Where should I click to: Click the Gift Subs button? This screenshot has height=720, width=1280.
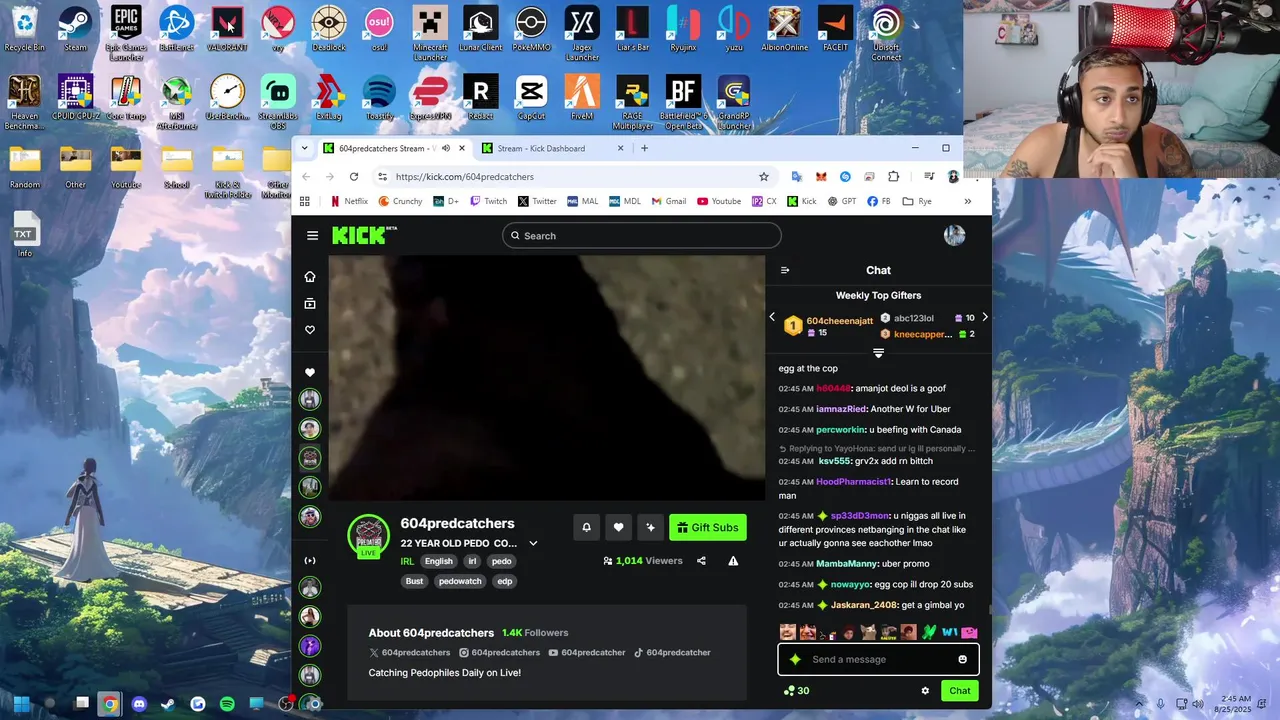coord(708,527)
